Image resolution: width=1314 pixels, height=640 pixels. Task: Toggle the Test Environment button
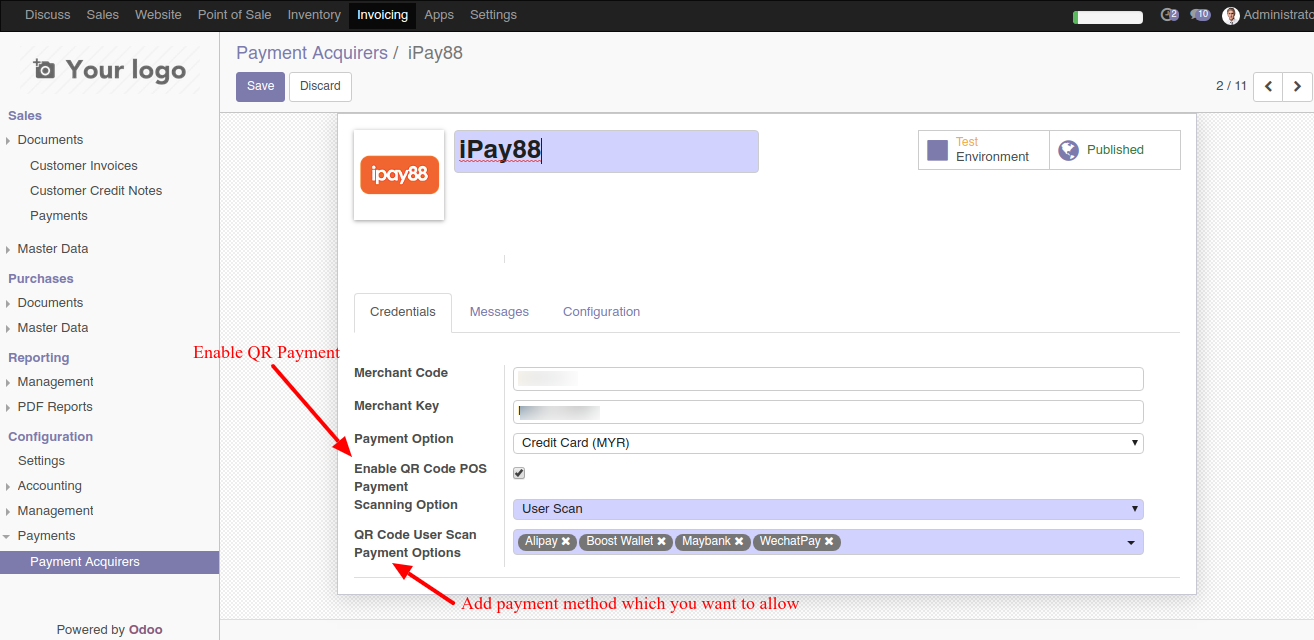point(984,150)
